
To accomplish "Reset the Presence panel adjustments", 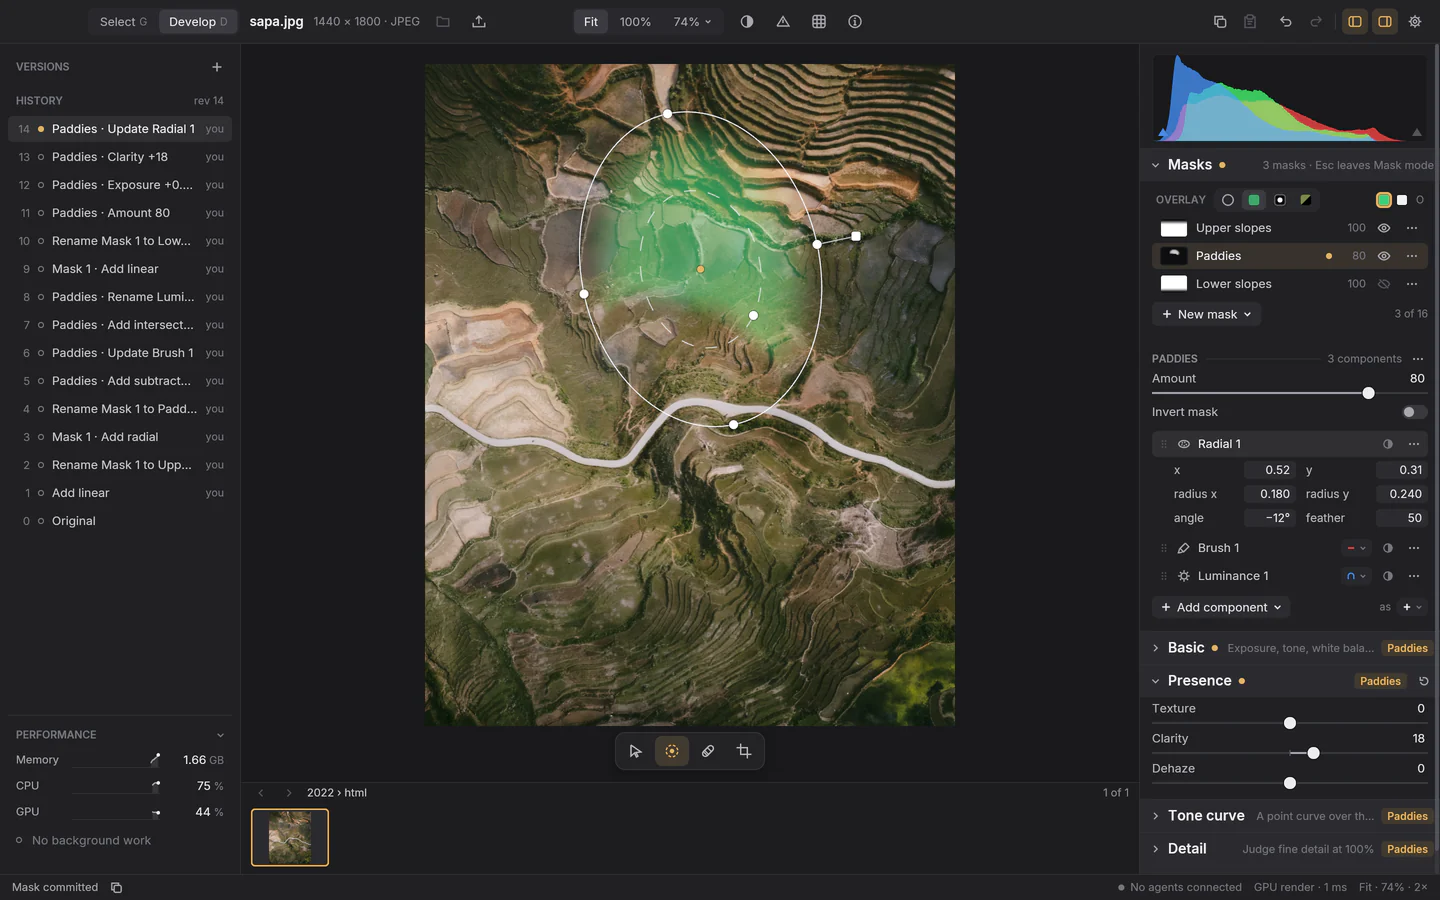I will (x=1424, y=681).
